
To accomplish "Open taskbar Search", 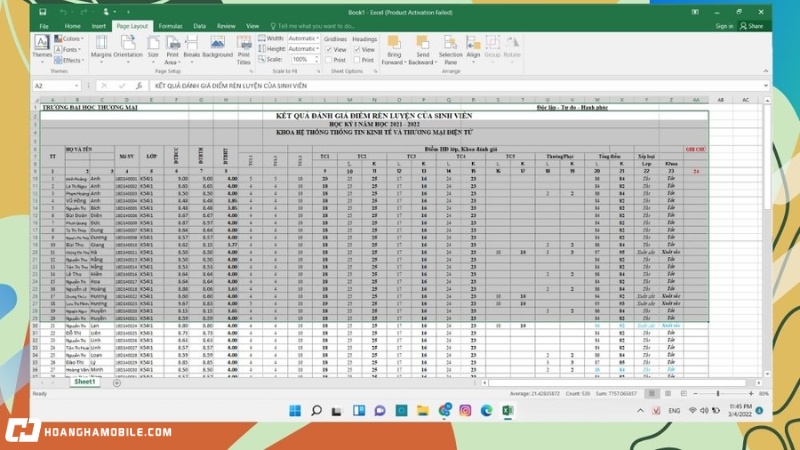I will pyautogui.click(x=316, y=411).
